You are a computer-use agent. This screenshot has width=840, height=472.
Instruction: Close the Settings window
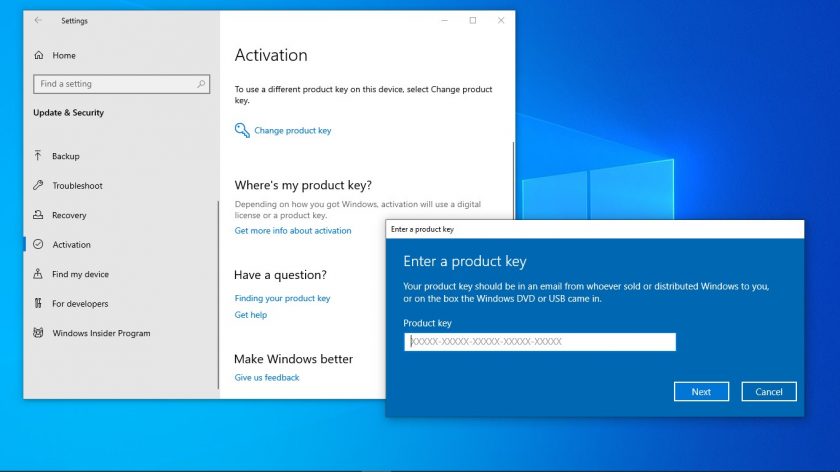[501, 20]
